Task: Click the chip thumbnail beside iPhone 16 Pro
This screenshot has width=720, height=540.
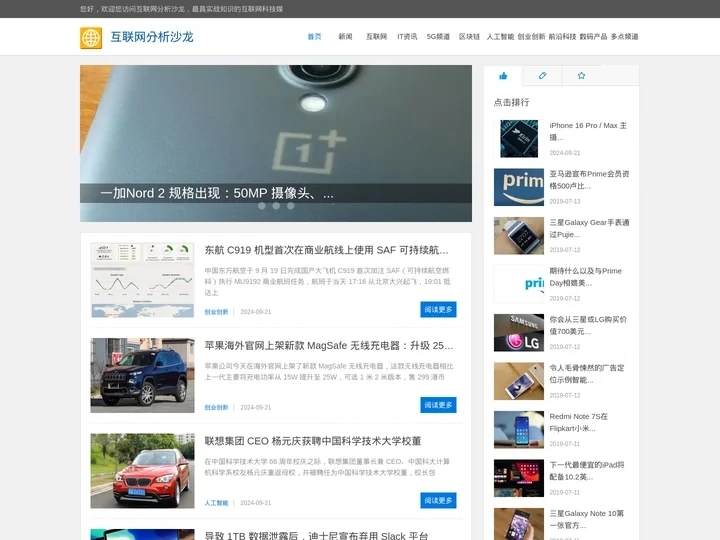Action: click(519, 139)
